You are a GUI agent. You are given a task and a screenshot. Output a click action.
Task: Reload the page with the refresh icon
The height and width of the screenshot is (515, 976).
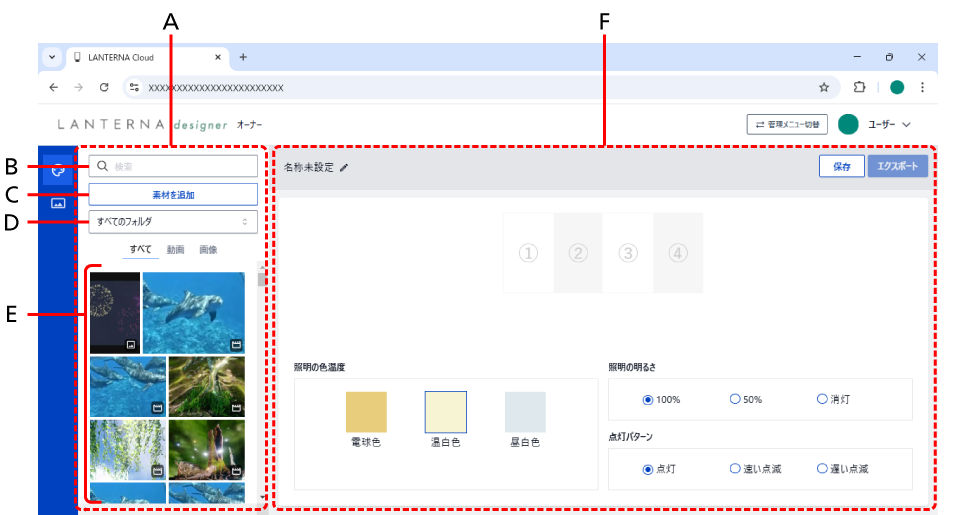pos(104,87)
